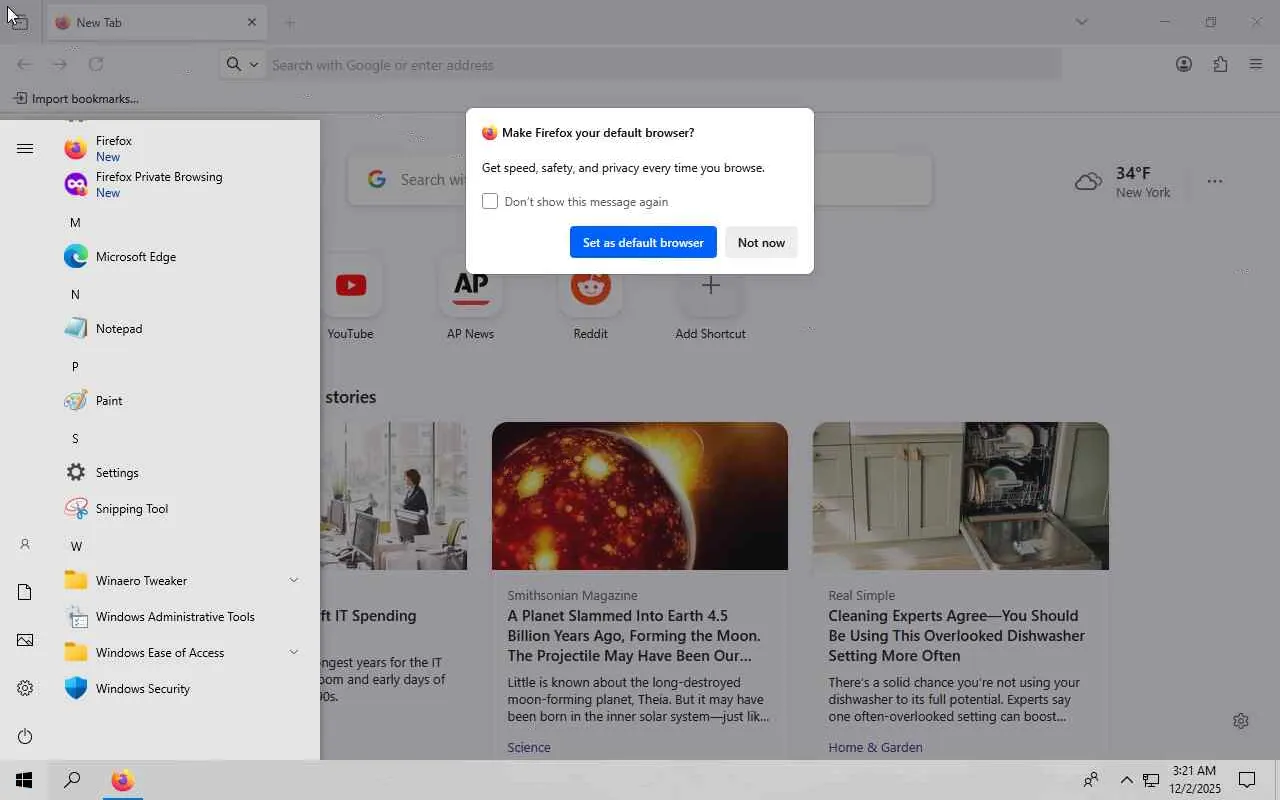Open the Firefox application hamburger menu

[x=1256, y=64]
